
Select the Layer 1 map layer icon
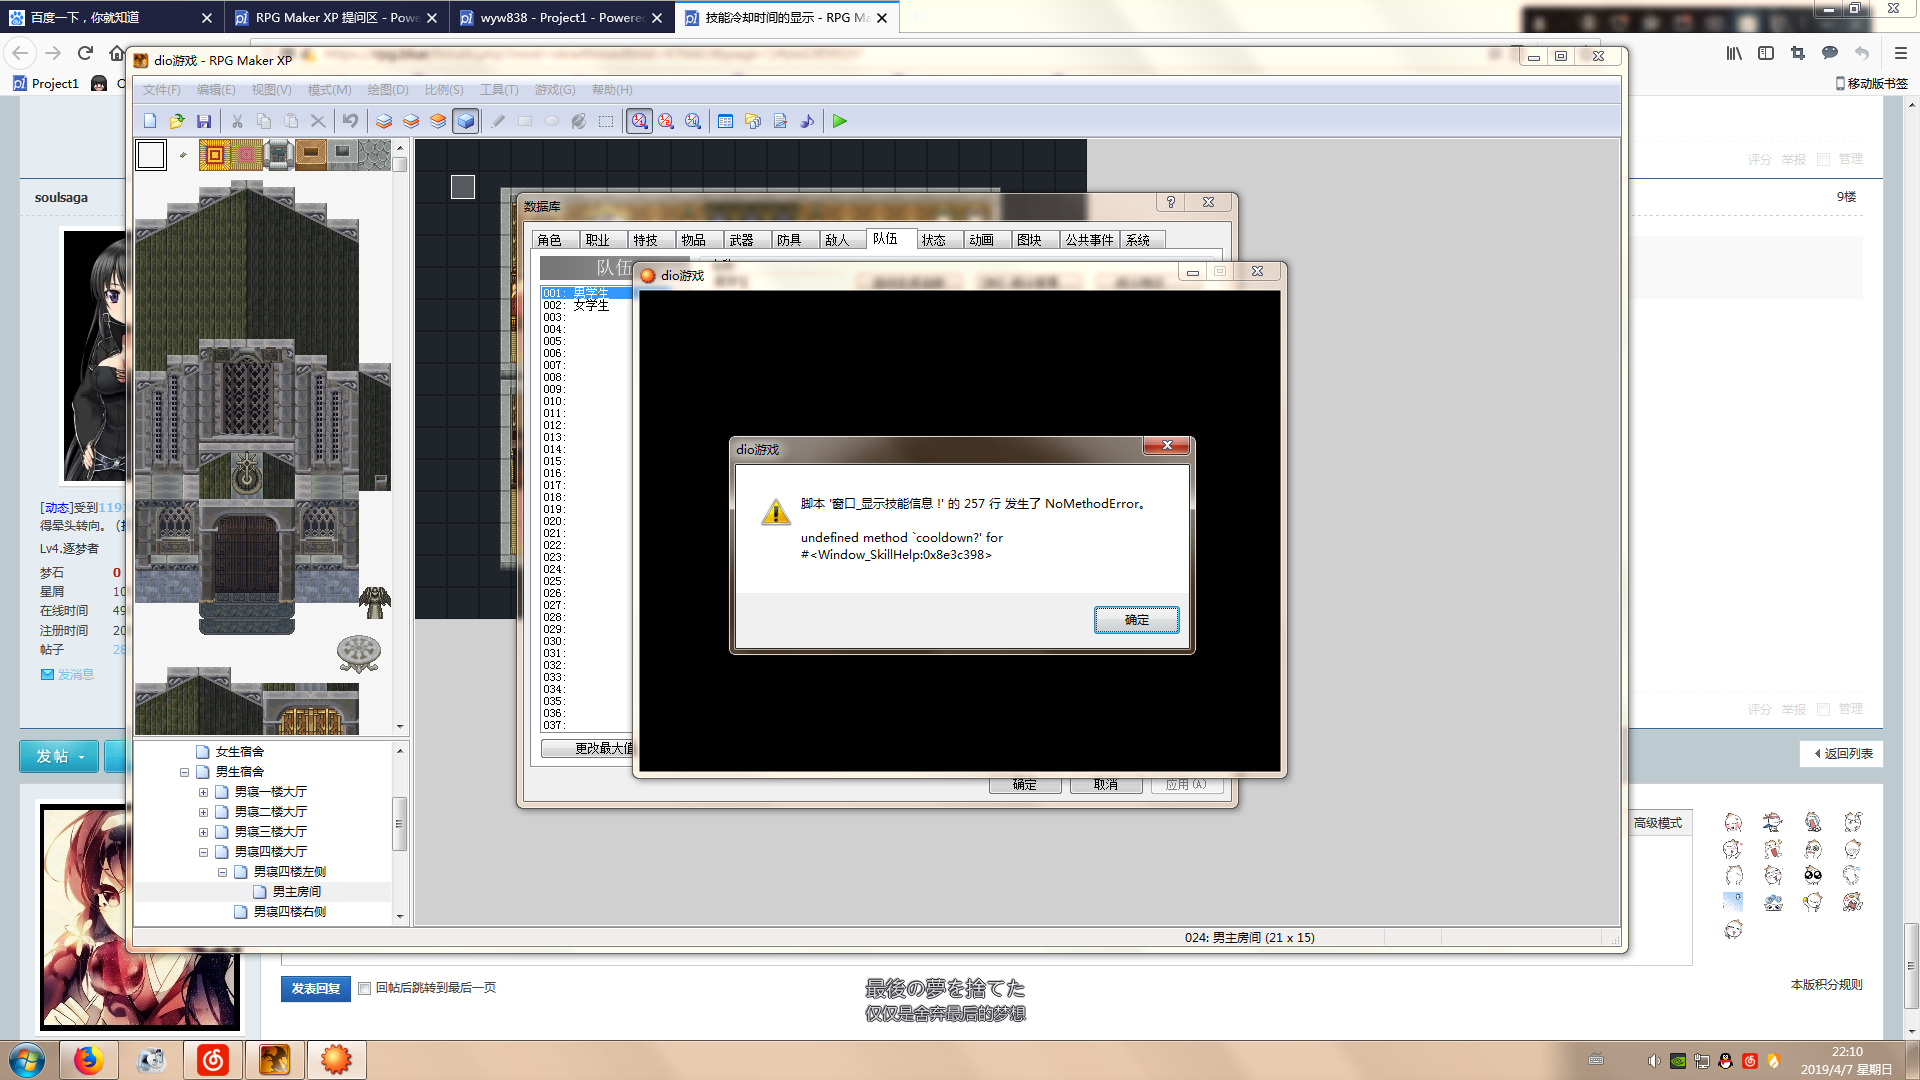click(384, 121)
